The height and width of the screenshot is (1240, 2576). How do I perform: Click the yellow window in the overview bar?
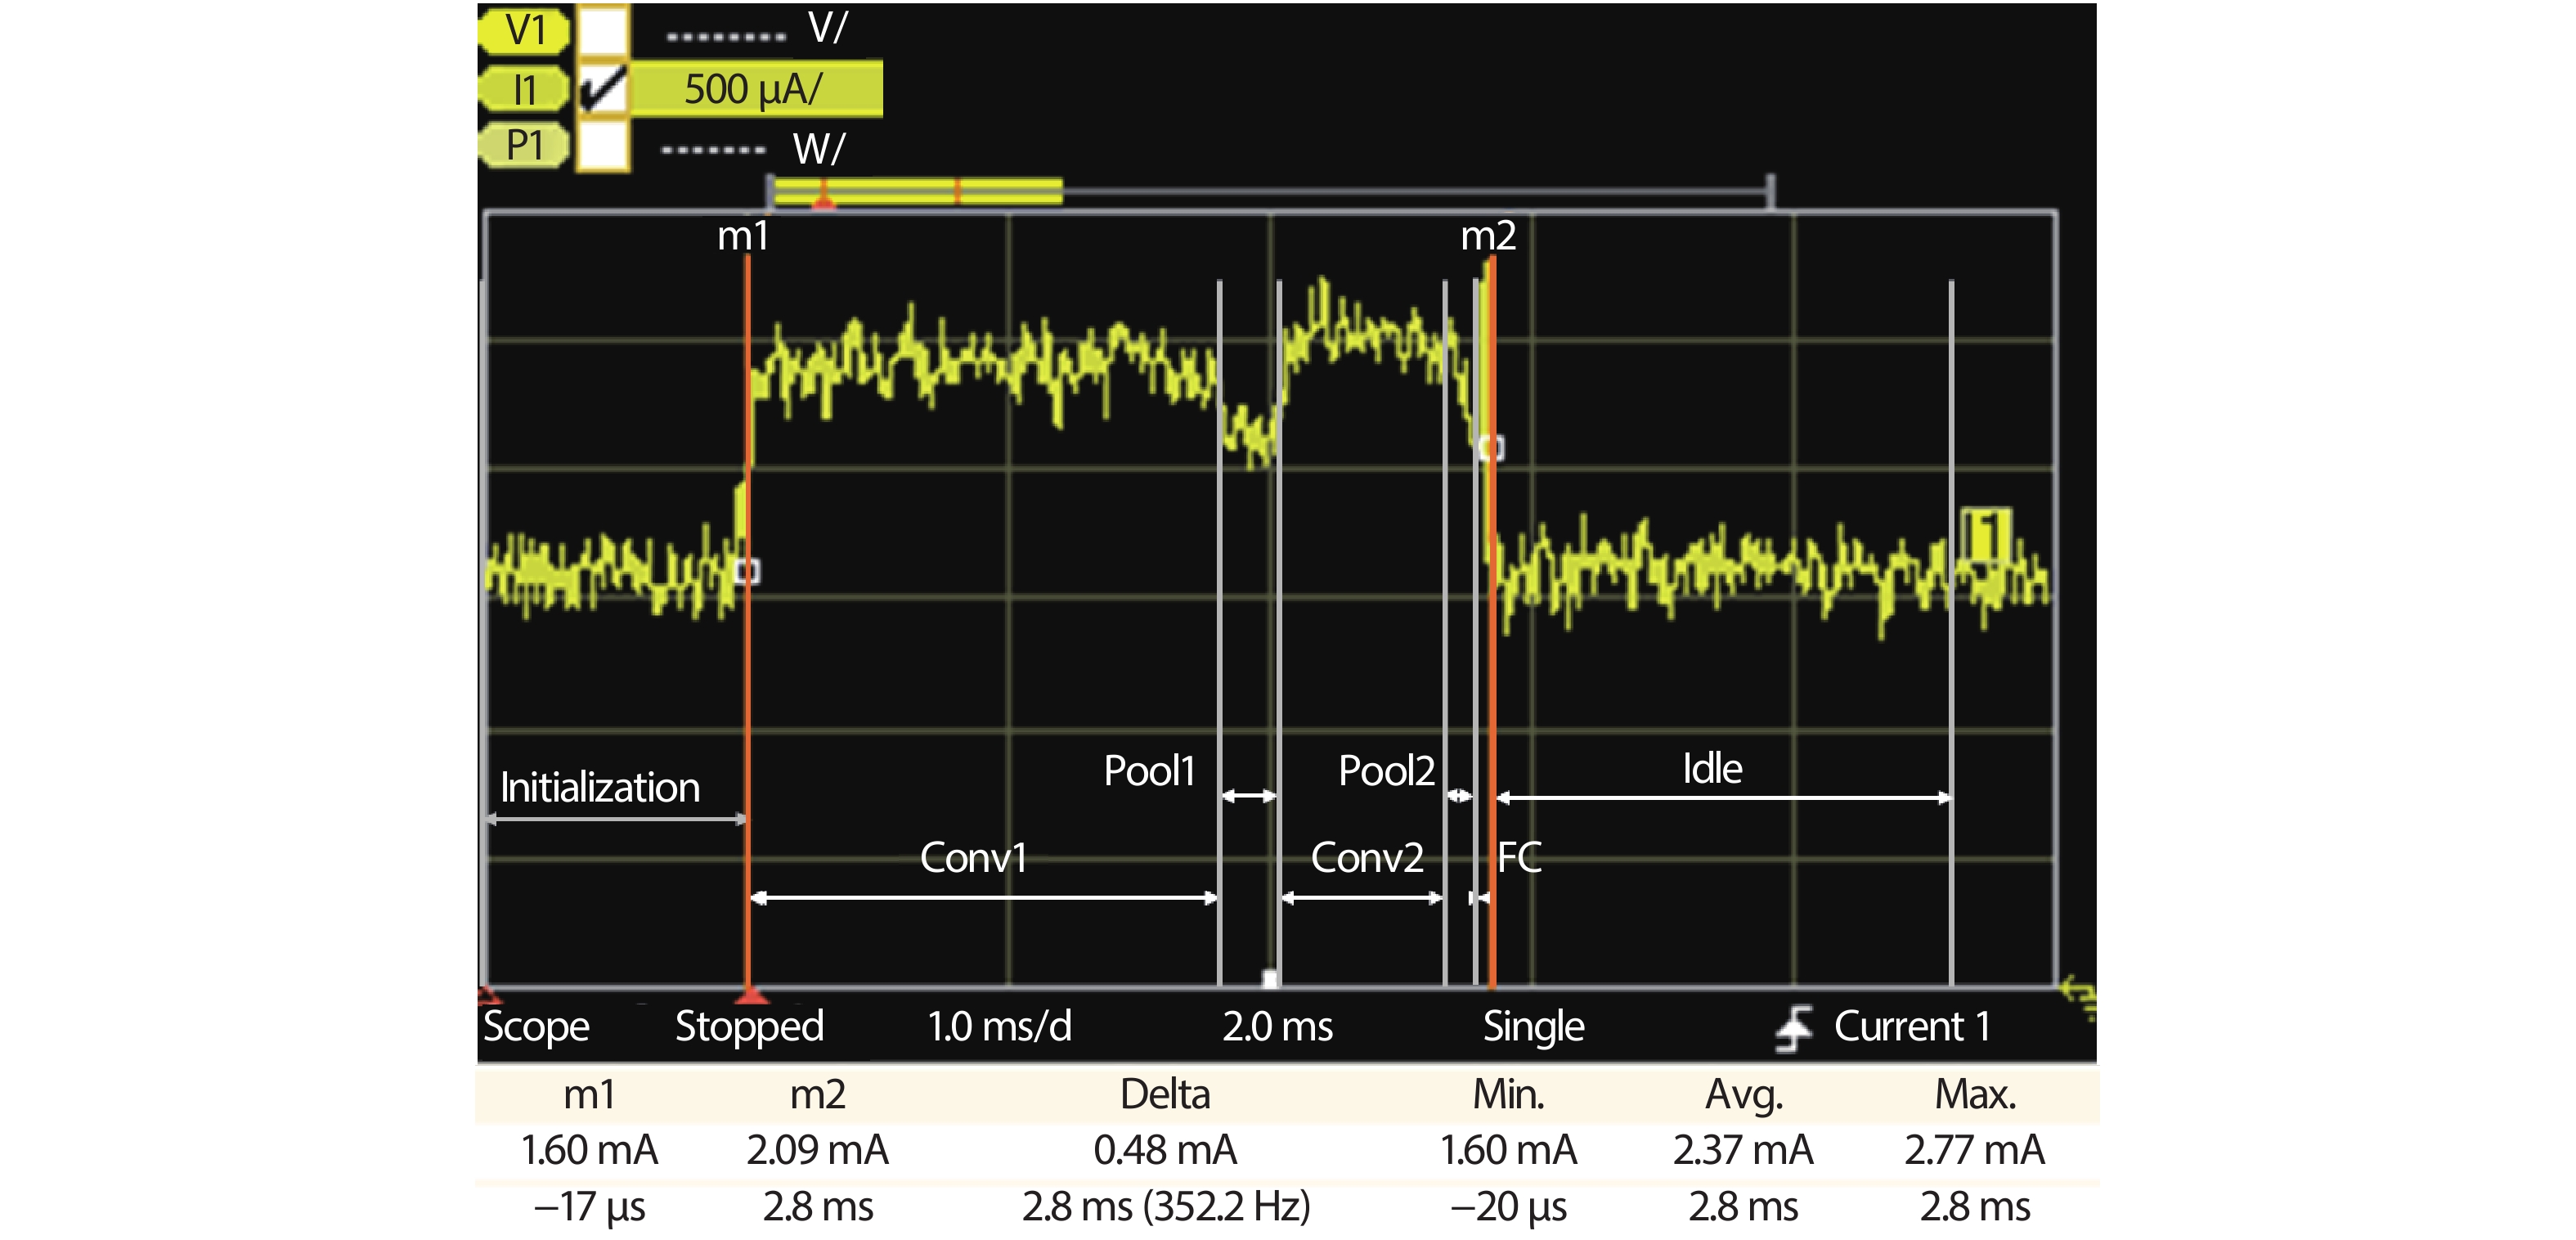coord(917,191)
